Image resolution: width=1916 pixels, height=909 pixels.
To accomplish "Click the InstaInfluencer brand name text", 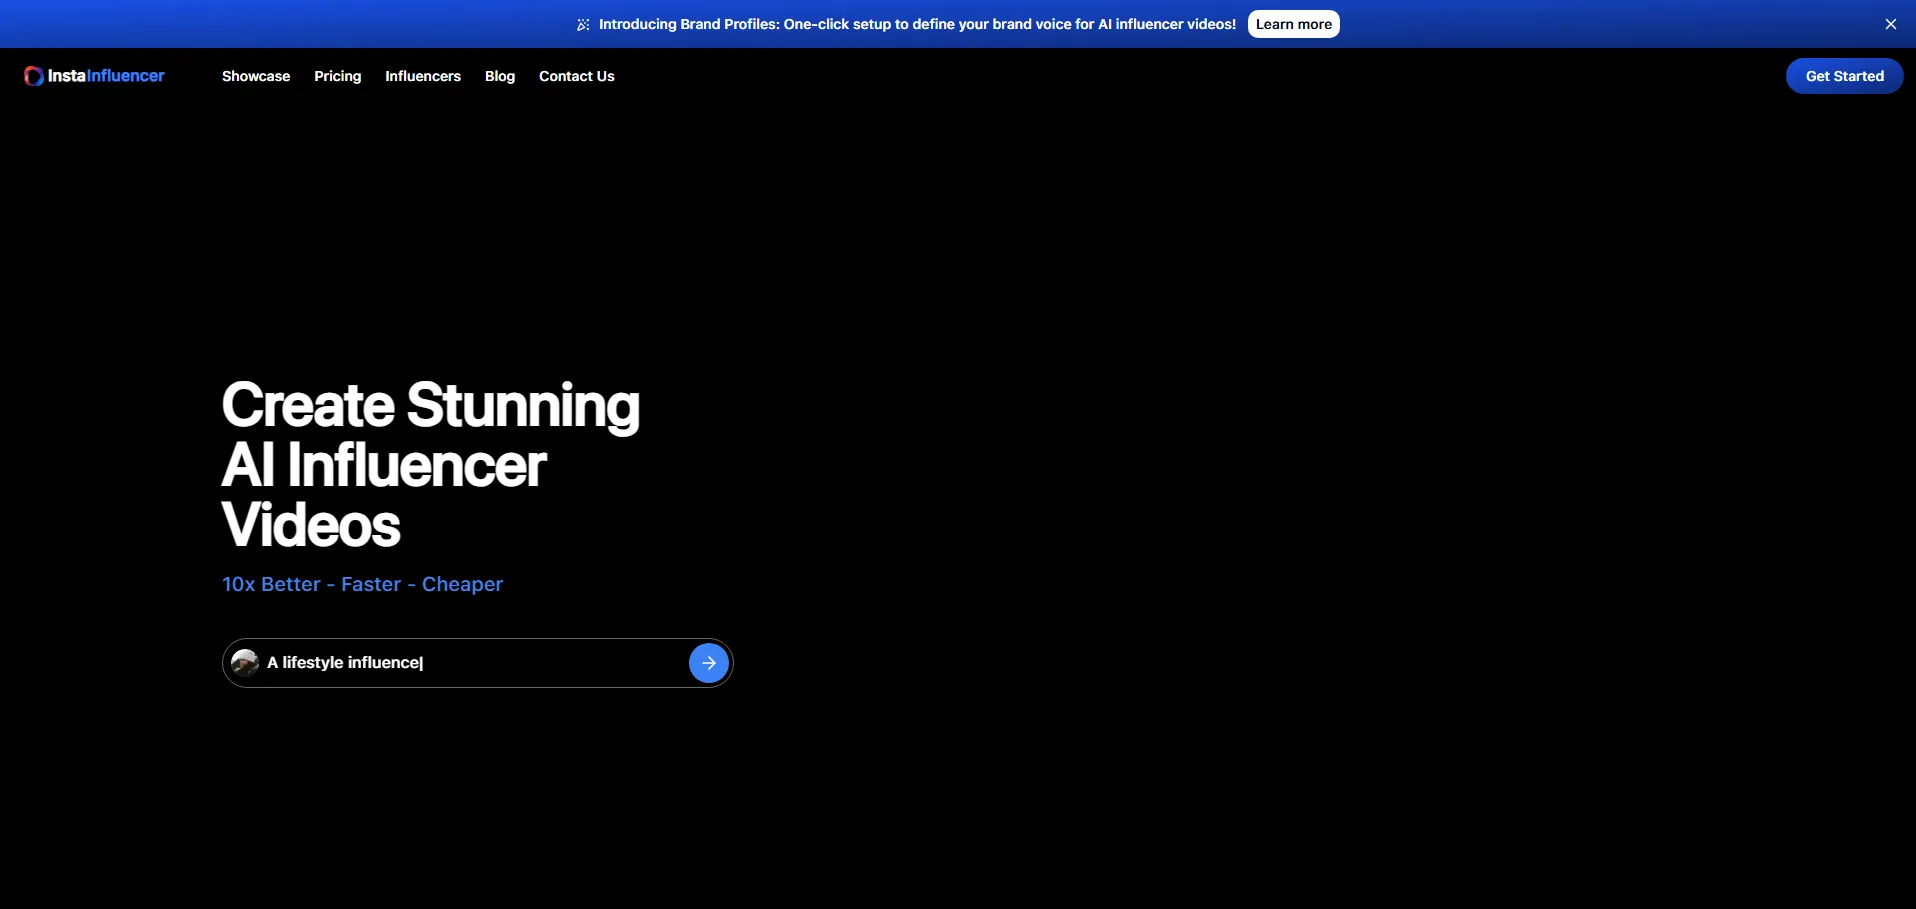I will click(106, 76).
